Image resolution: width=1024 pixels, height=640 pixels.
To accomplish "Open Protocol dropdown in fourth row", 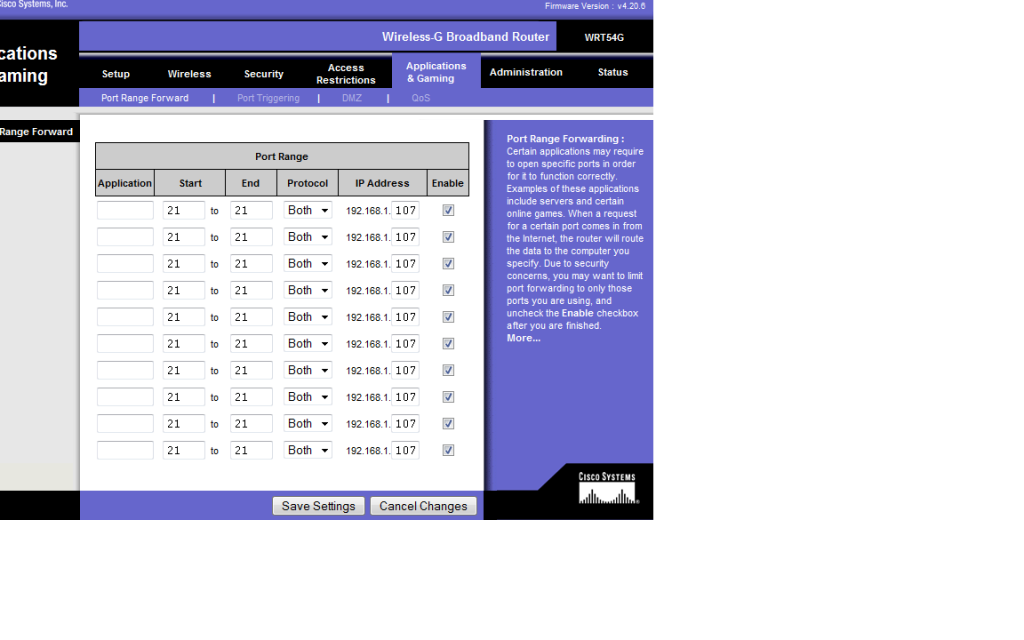I will click(308, 290).
